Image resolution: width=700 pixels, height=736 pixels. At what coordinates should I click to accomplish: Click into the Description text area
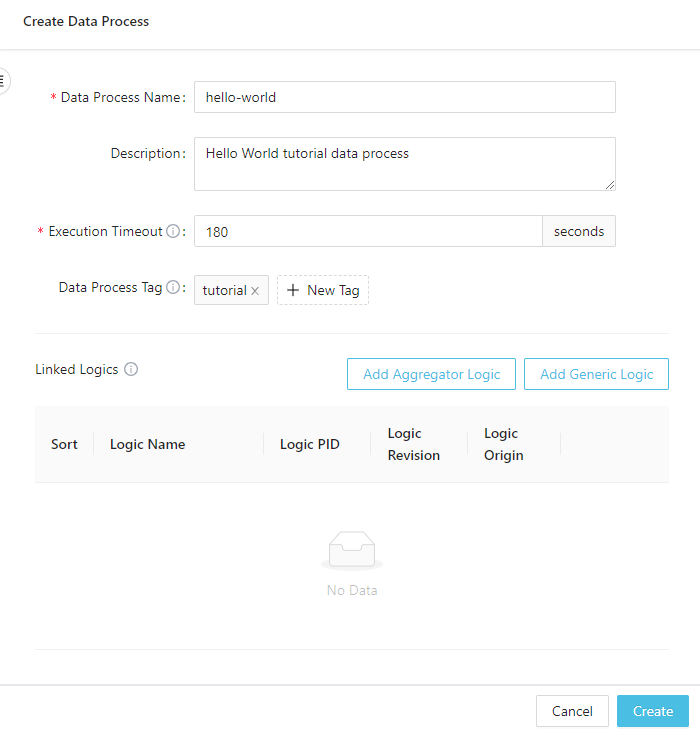tap(404, 163)
